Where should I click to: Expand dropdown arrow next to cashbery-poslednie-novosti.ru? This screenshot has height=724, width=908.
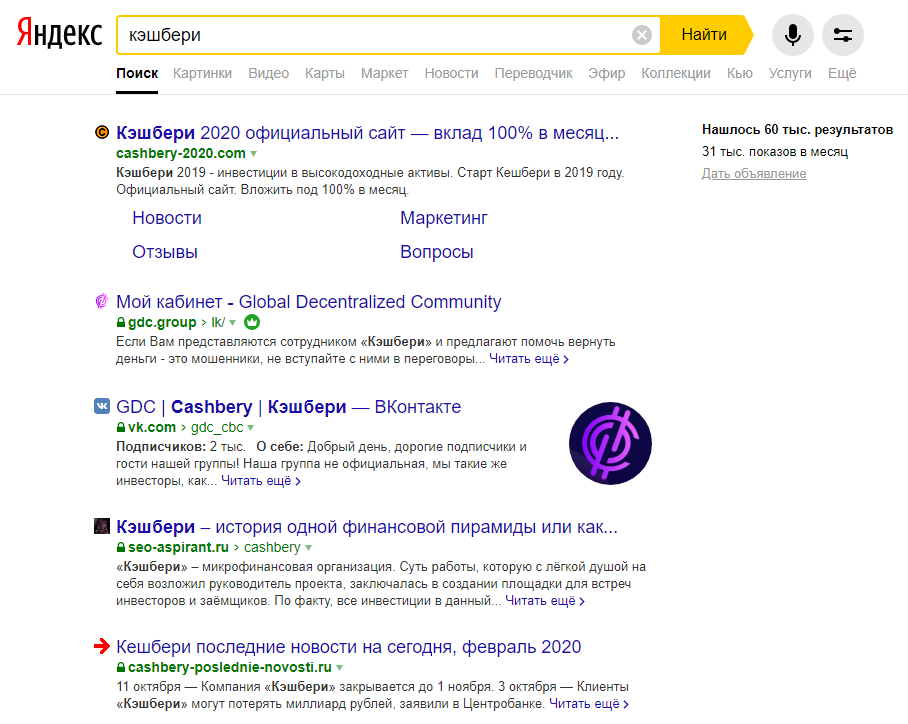(339, 668)
